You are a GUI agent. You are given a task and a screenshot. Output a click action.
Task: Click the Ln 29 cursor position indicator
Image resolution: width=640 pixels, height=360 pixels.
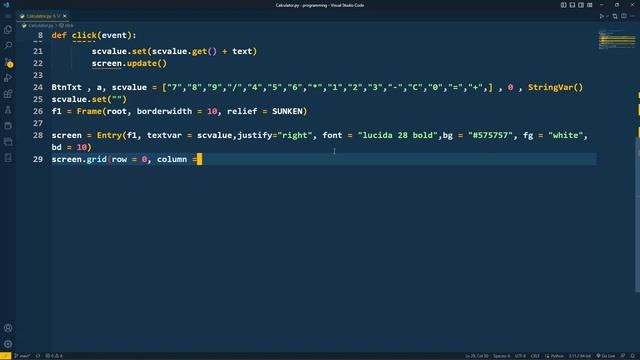tap(476, 356)
